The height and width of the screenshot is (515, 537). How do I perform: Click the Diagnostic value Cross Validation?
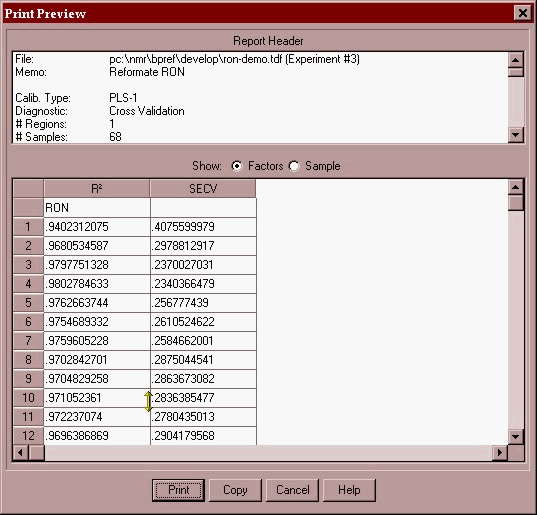click(147, 111)
